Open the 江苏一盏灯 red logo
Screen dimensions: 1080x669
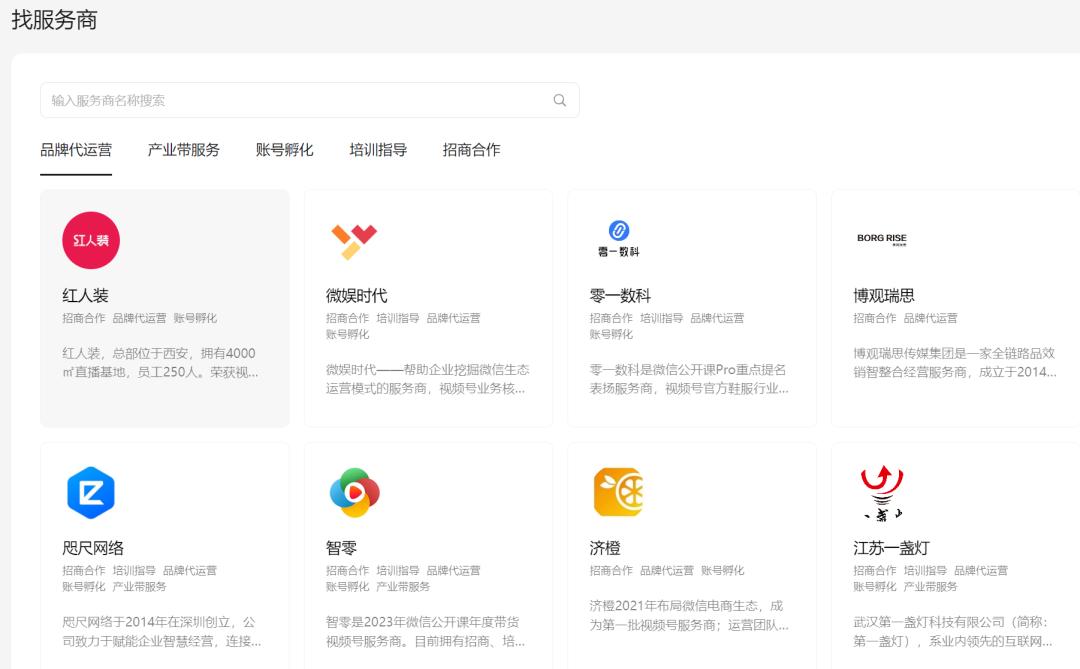[882, 493]
